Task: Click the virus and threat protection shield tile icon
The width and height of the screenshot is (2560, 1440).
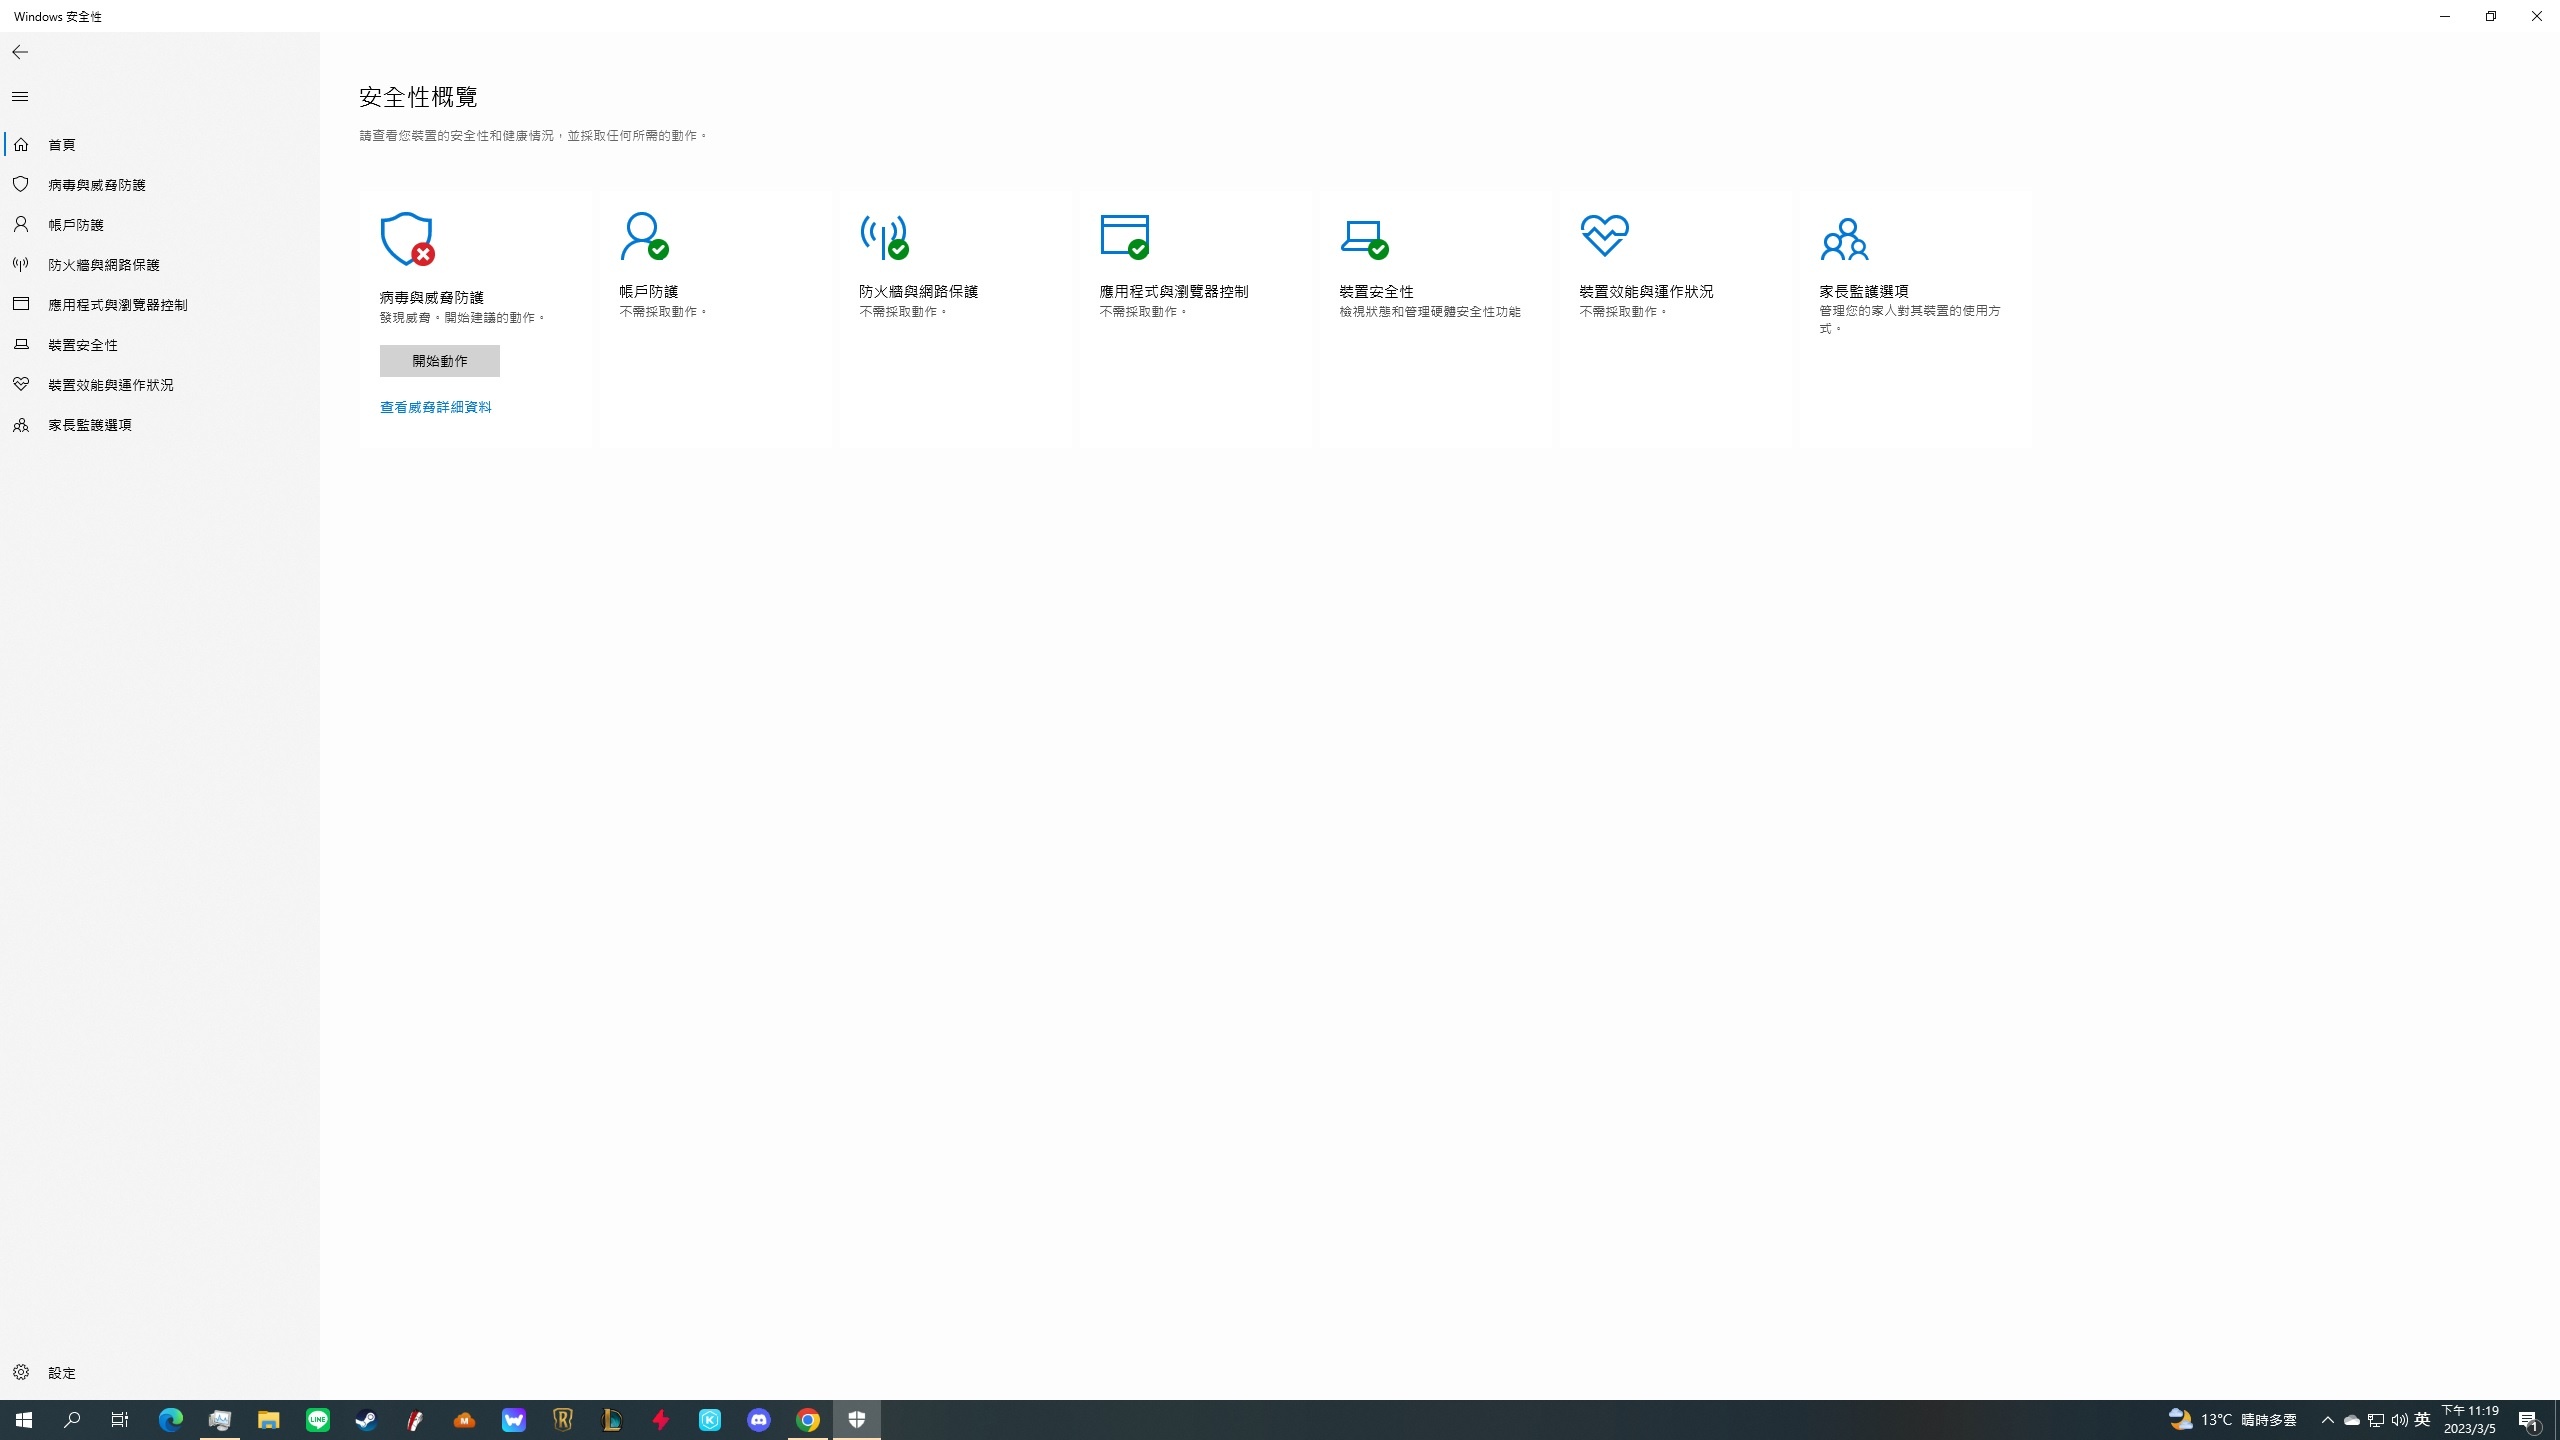Action: 407,238
